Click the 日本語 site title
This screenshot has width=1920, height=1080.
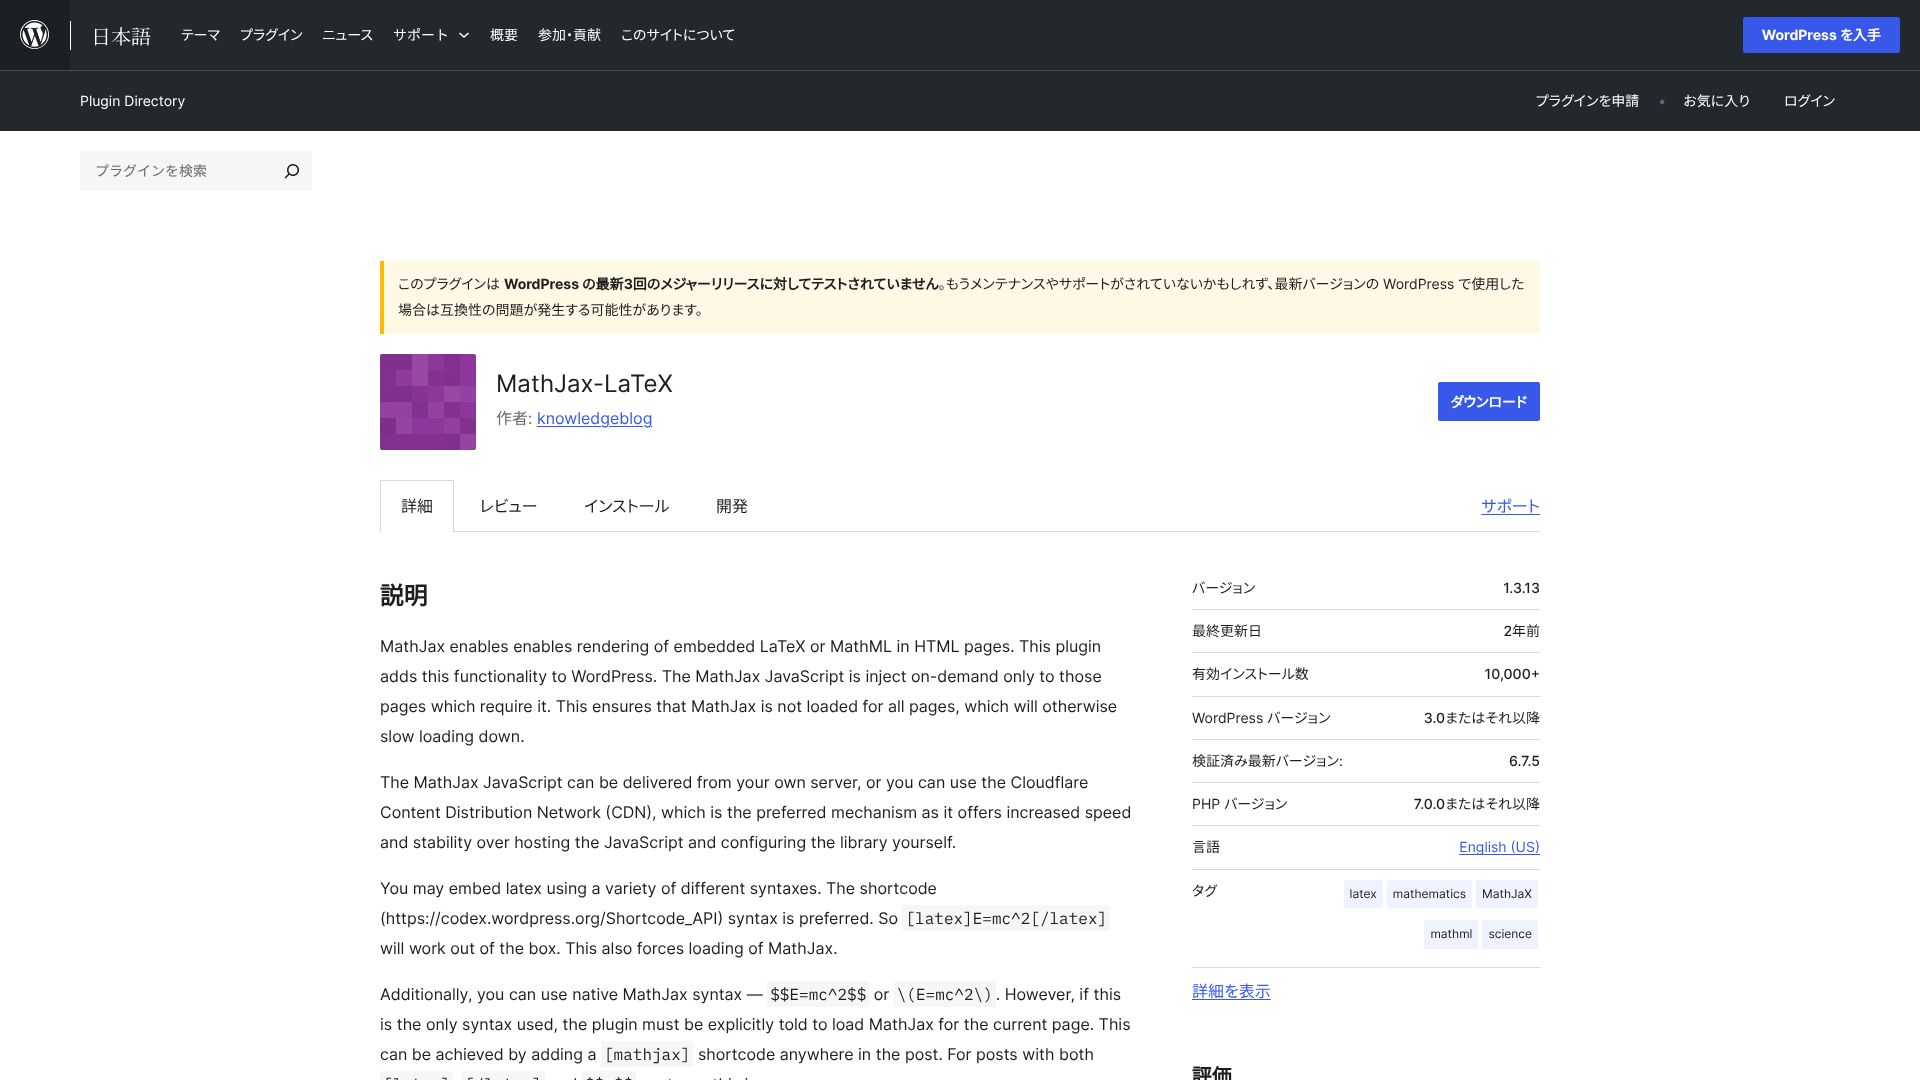click(x=121, y=36)
